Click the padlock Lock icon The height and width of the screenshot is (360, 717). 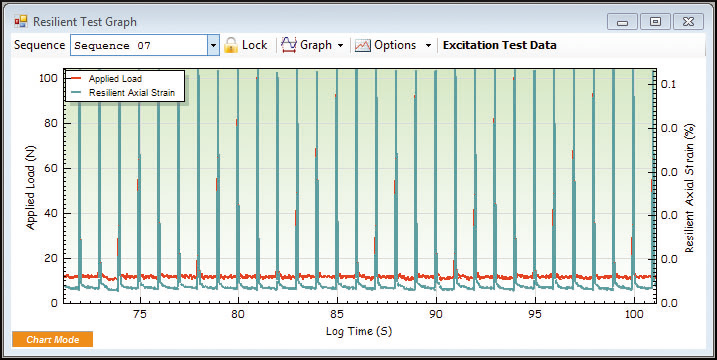point(231,45)
